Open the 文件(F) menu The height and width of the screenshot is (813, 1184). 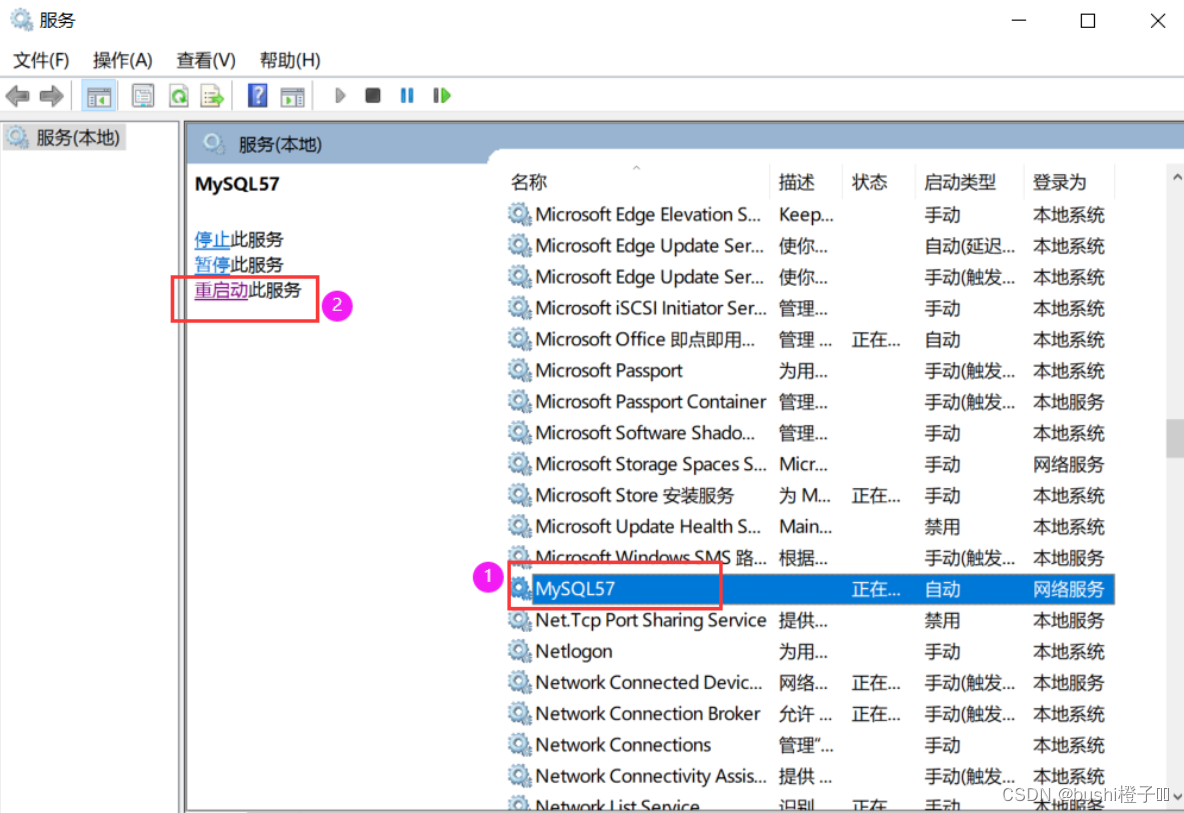(42, 60)
